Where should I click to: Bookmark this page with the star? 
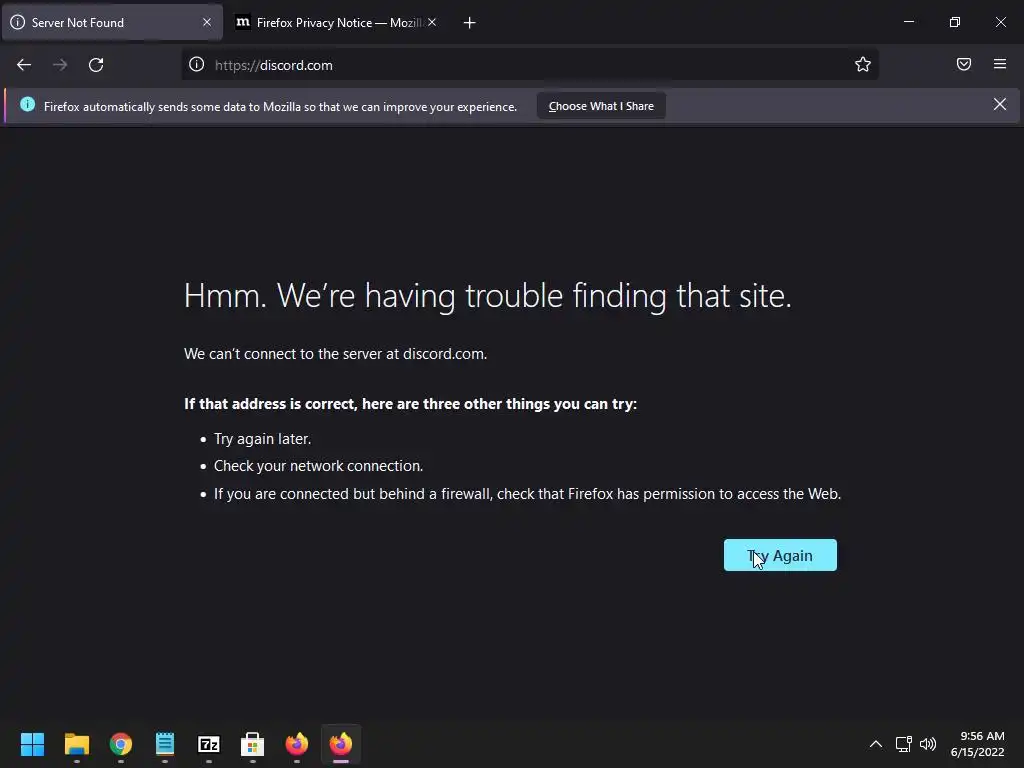click(863, 65)
